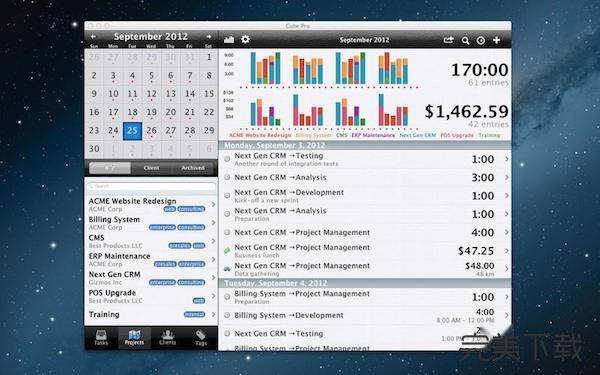600x375 pixels.
Task: Click the project search field
Action: click(151, 186)
